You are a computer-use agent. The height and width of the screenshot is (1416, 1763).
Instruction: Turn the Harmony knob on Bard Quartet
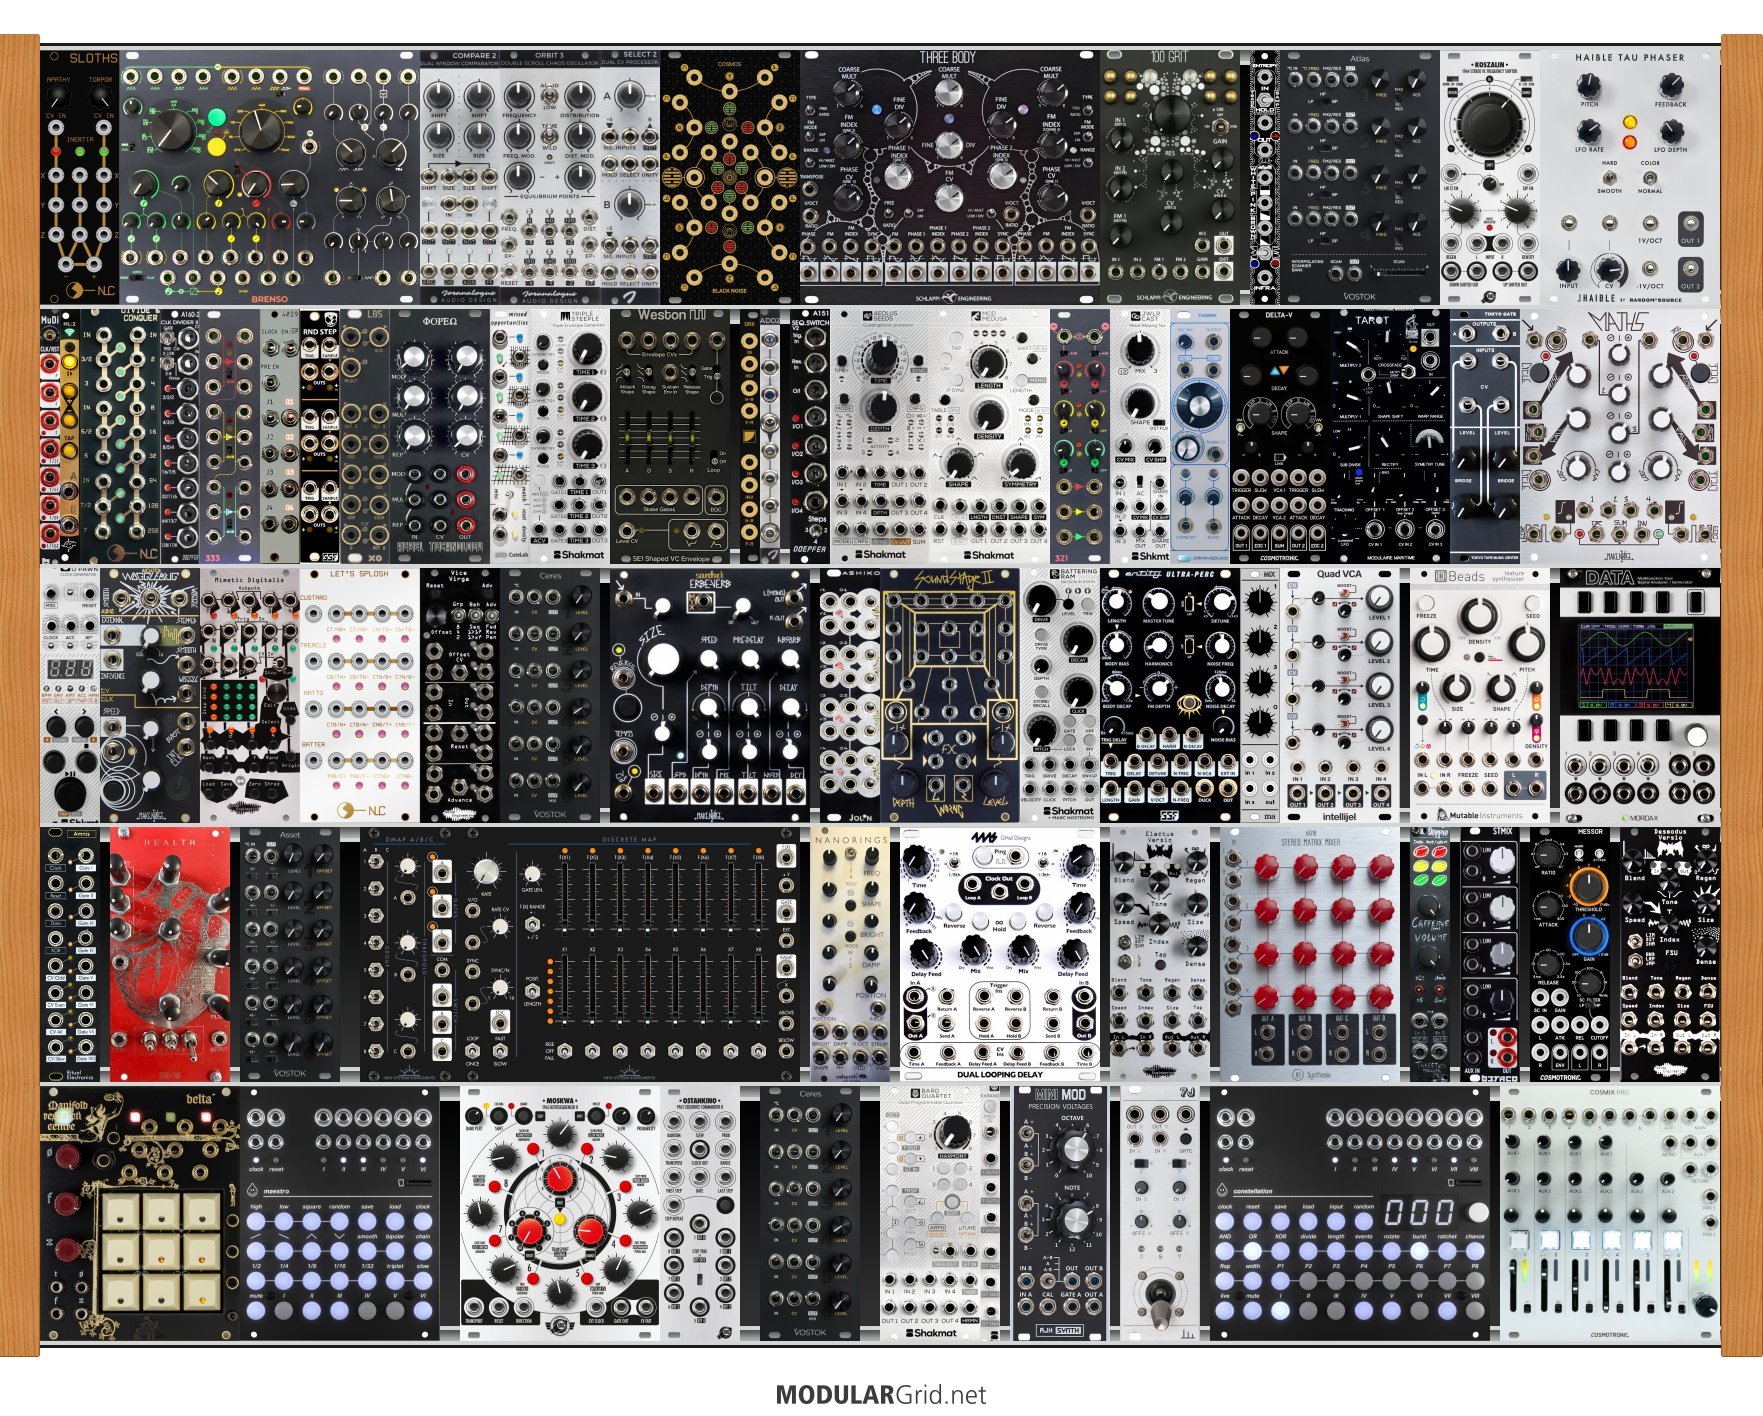point(955,1131)
